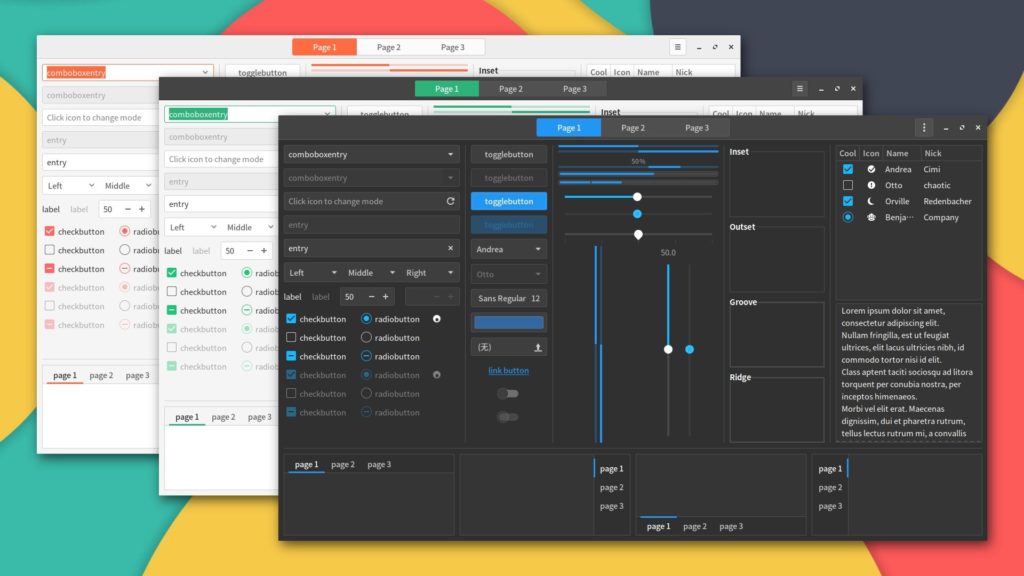Select the first radiobutton next to checkbutton

coord(367,320)
